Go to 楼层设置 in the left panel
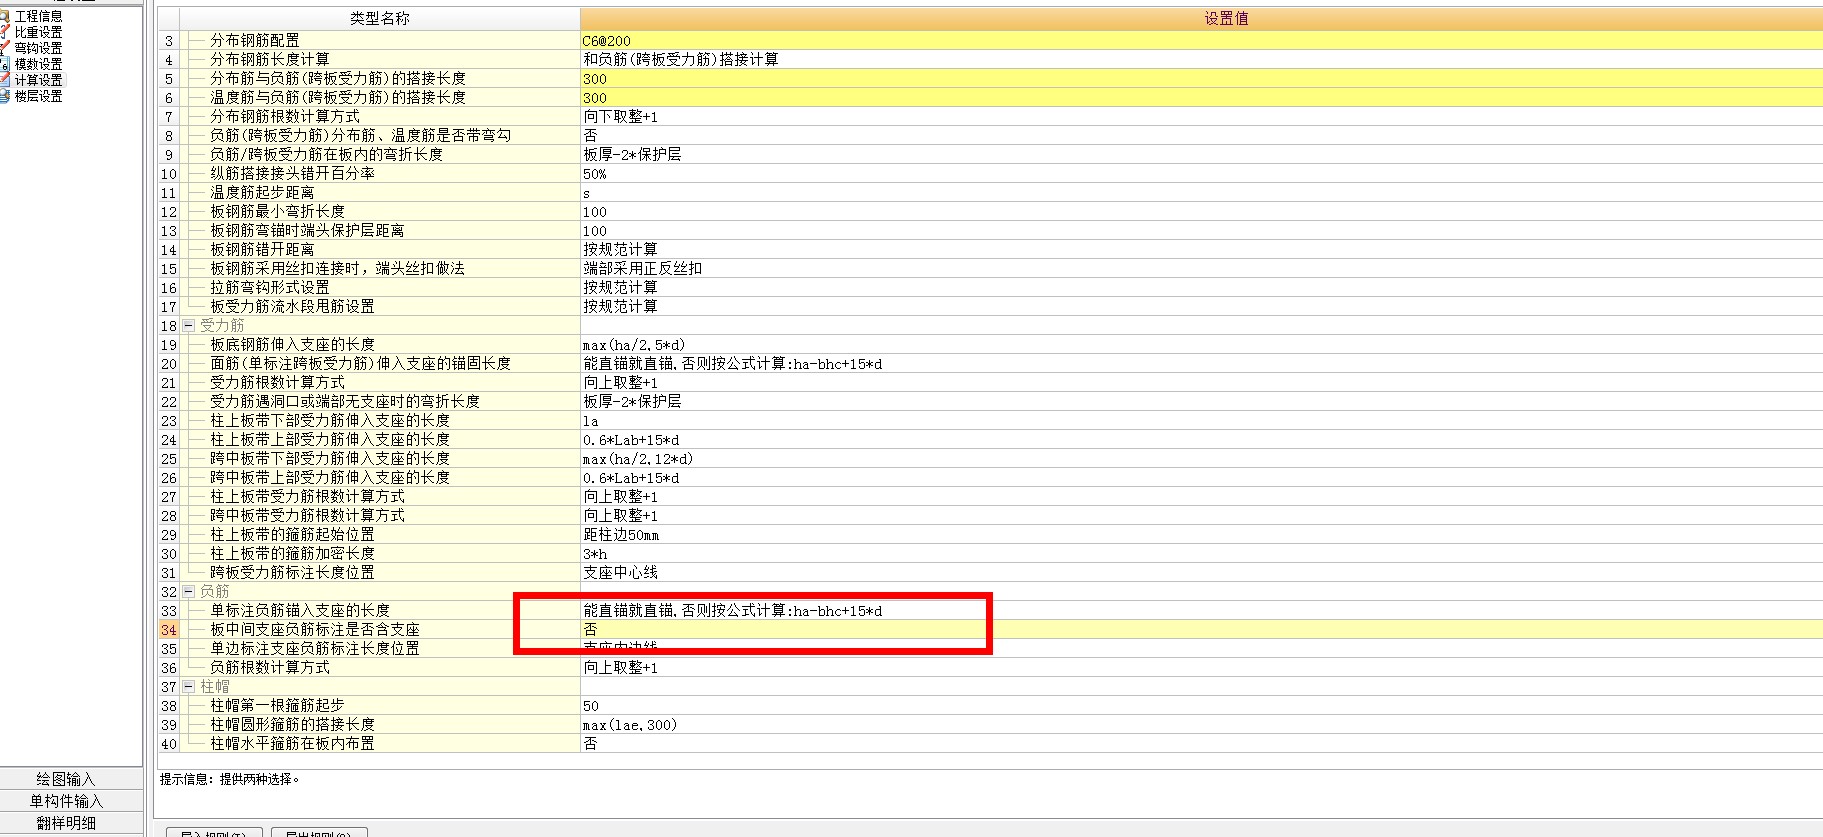The height and width of the screenshot is (837, 1823). point(38,96)
